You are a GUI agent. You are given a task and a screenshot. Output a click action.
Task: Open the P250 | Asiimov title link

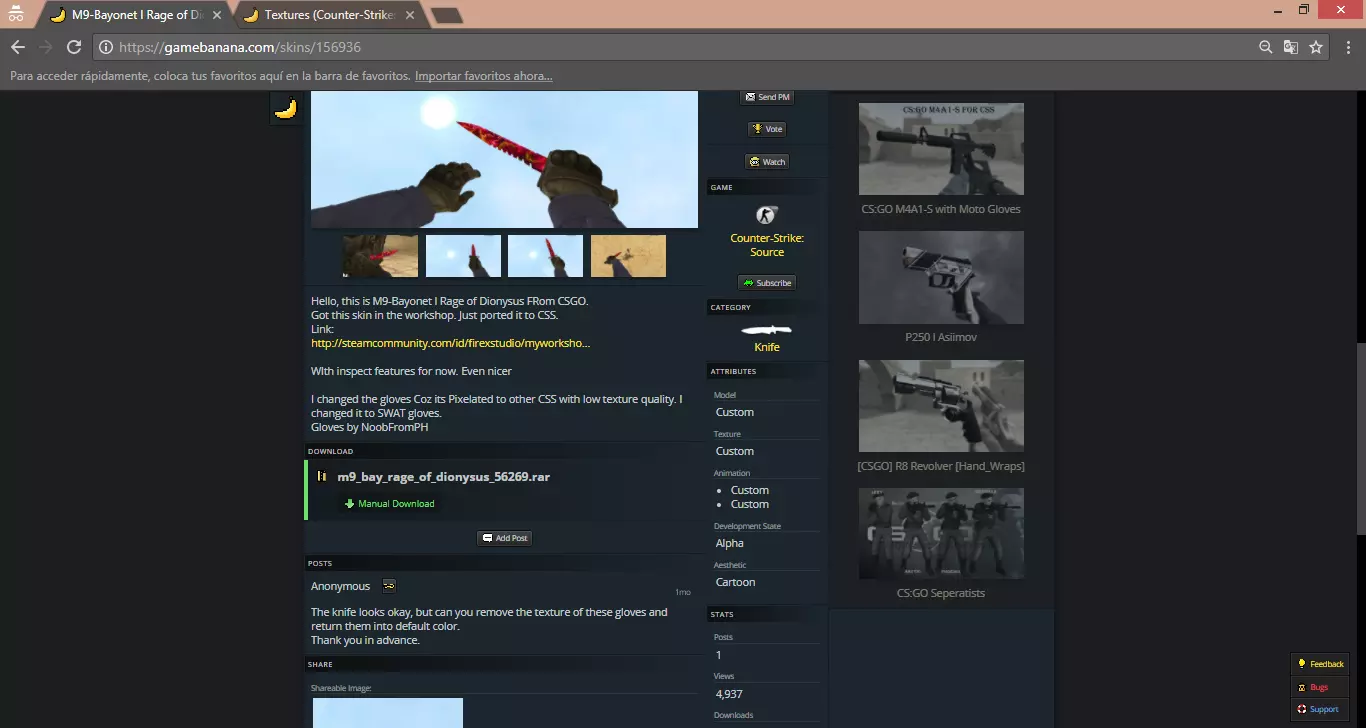941,337
